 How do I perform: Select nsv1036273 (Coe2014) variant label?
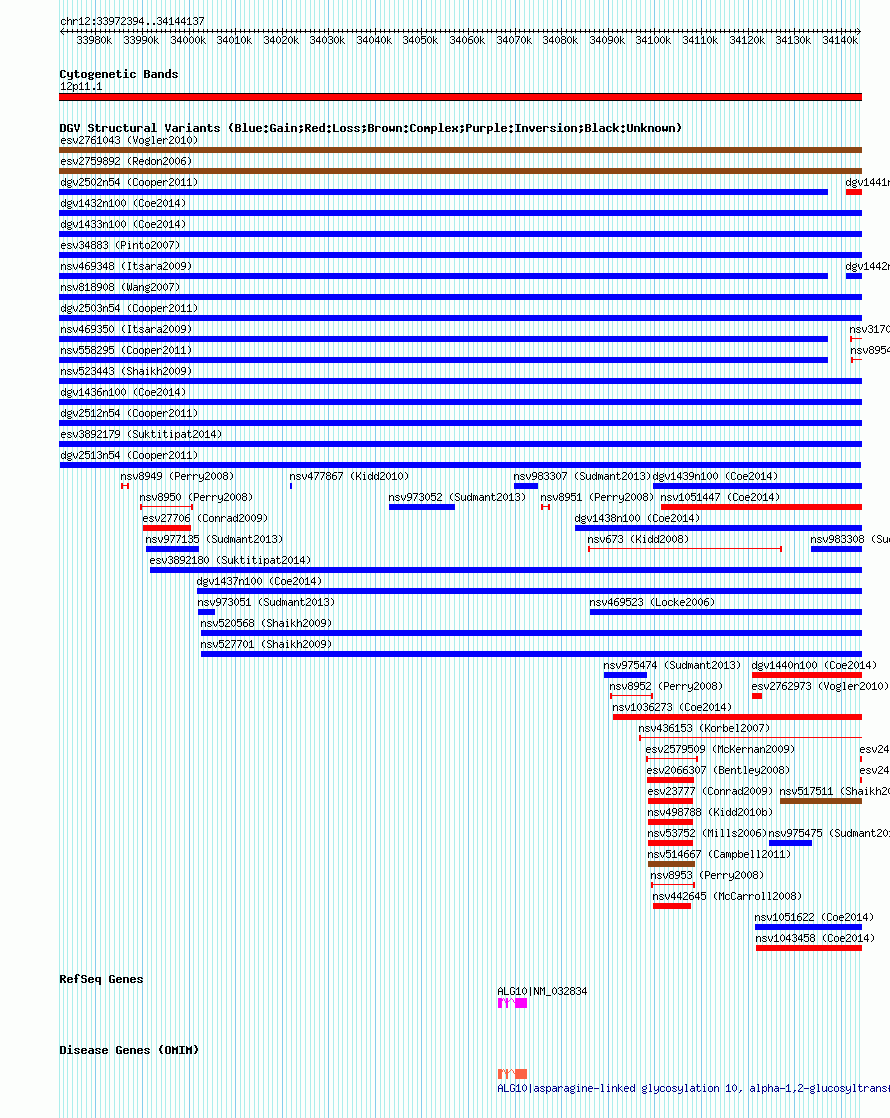pyautogui.click(x=672, y=707)
